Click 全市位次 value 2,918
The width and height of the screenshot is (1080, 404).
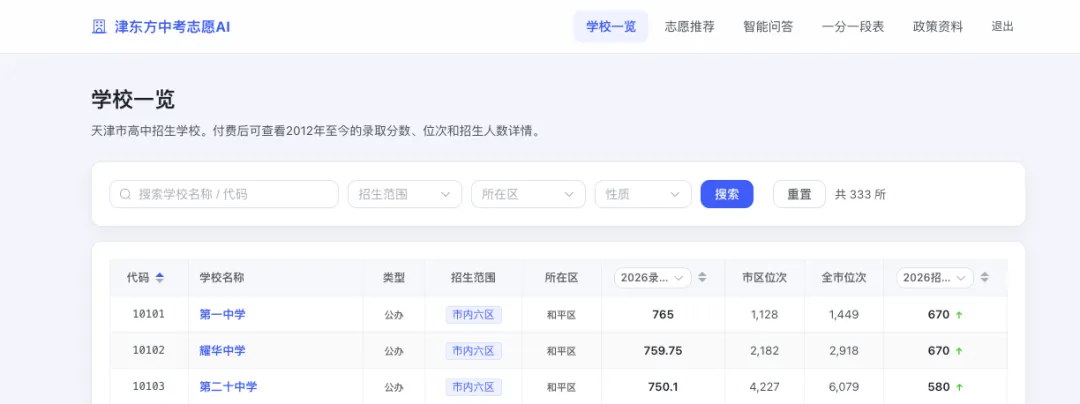click(844, 351)
